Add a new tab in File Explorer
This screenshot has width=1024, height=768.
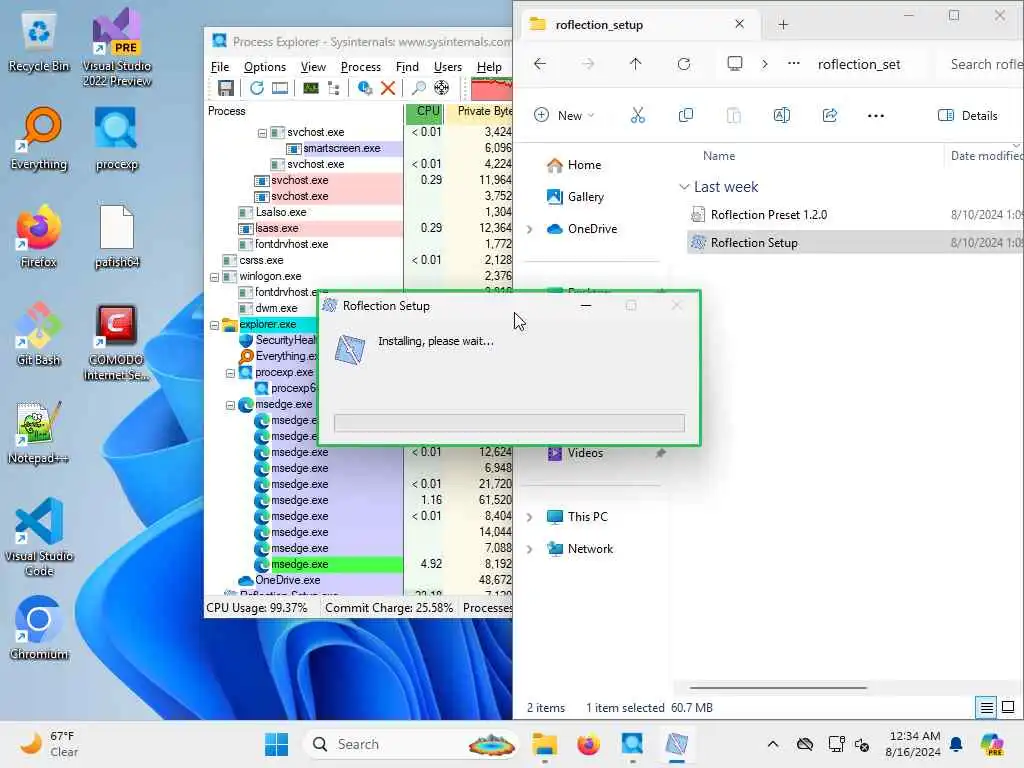[x=783, y=25]
